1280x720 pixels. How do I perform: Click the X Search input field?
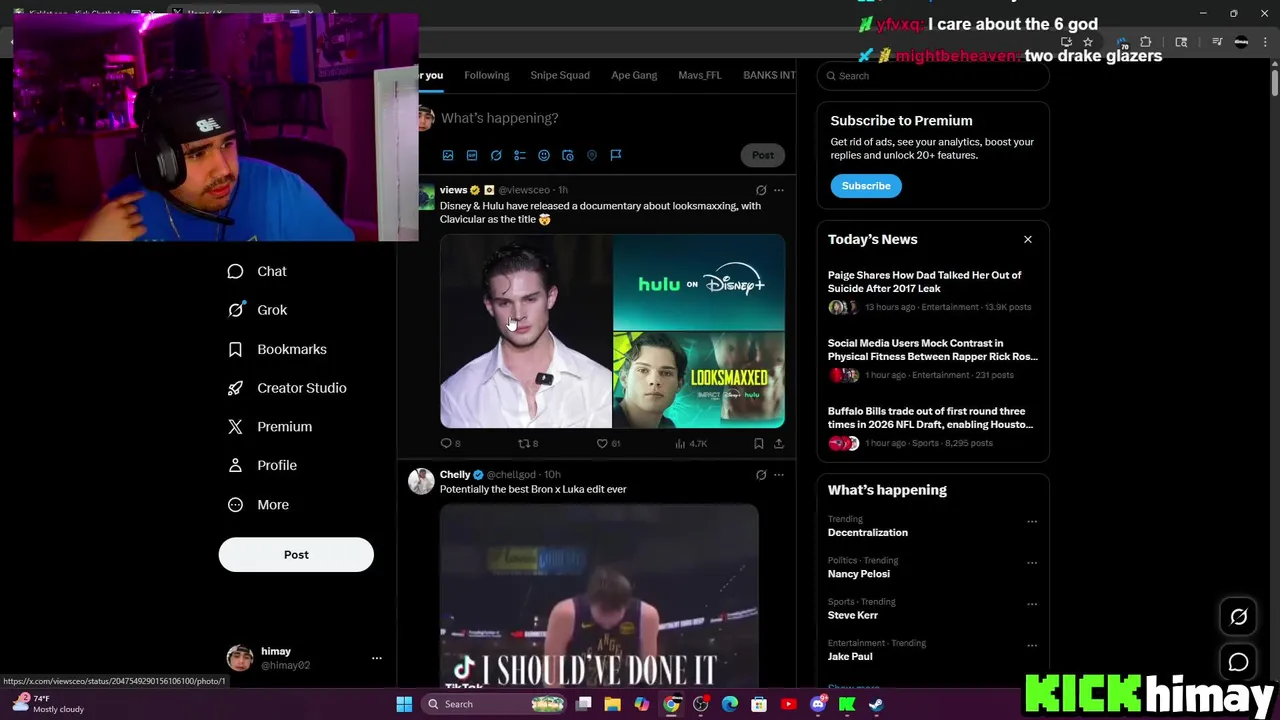pos(933,76)
